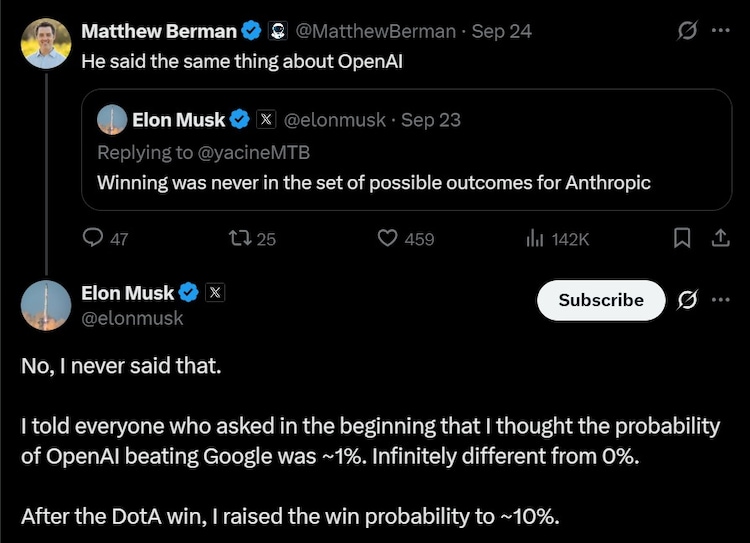Repost Matthew Berman's tweet with 25 reposts
Screen dimensions: 750x543
[x=240, y=238]
